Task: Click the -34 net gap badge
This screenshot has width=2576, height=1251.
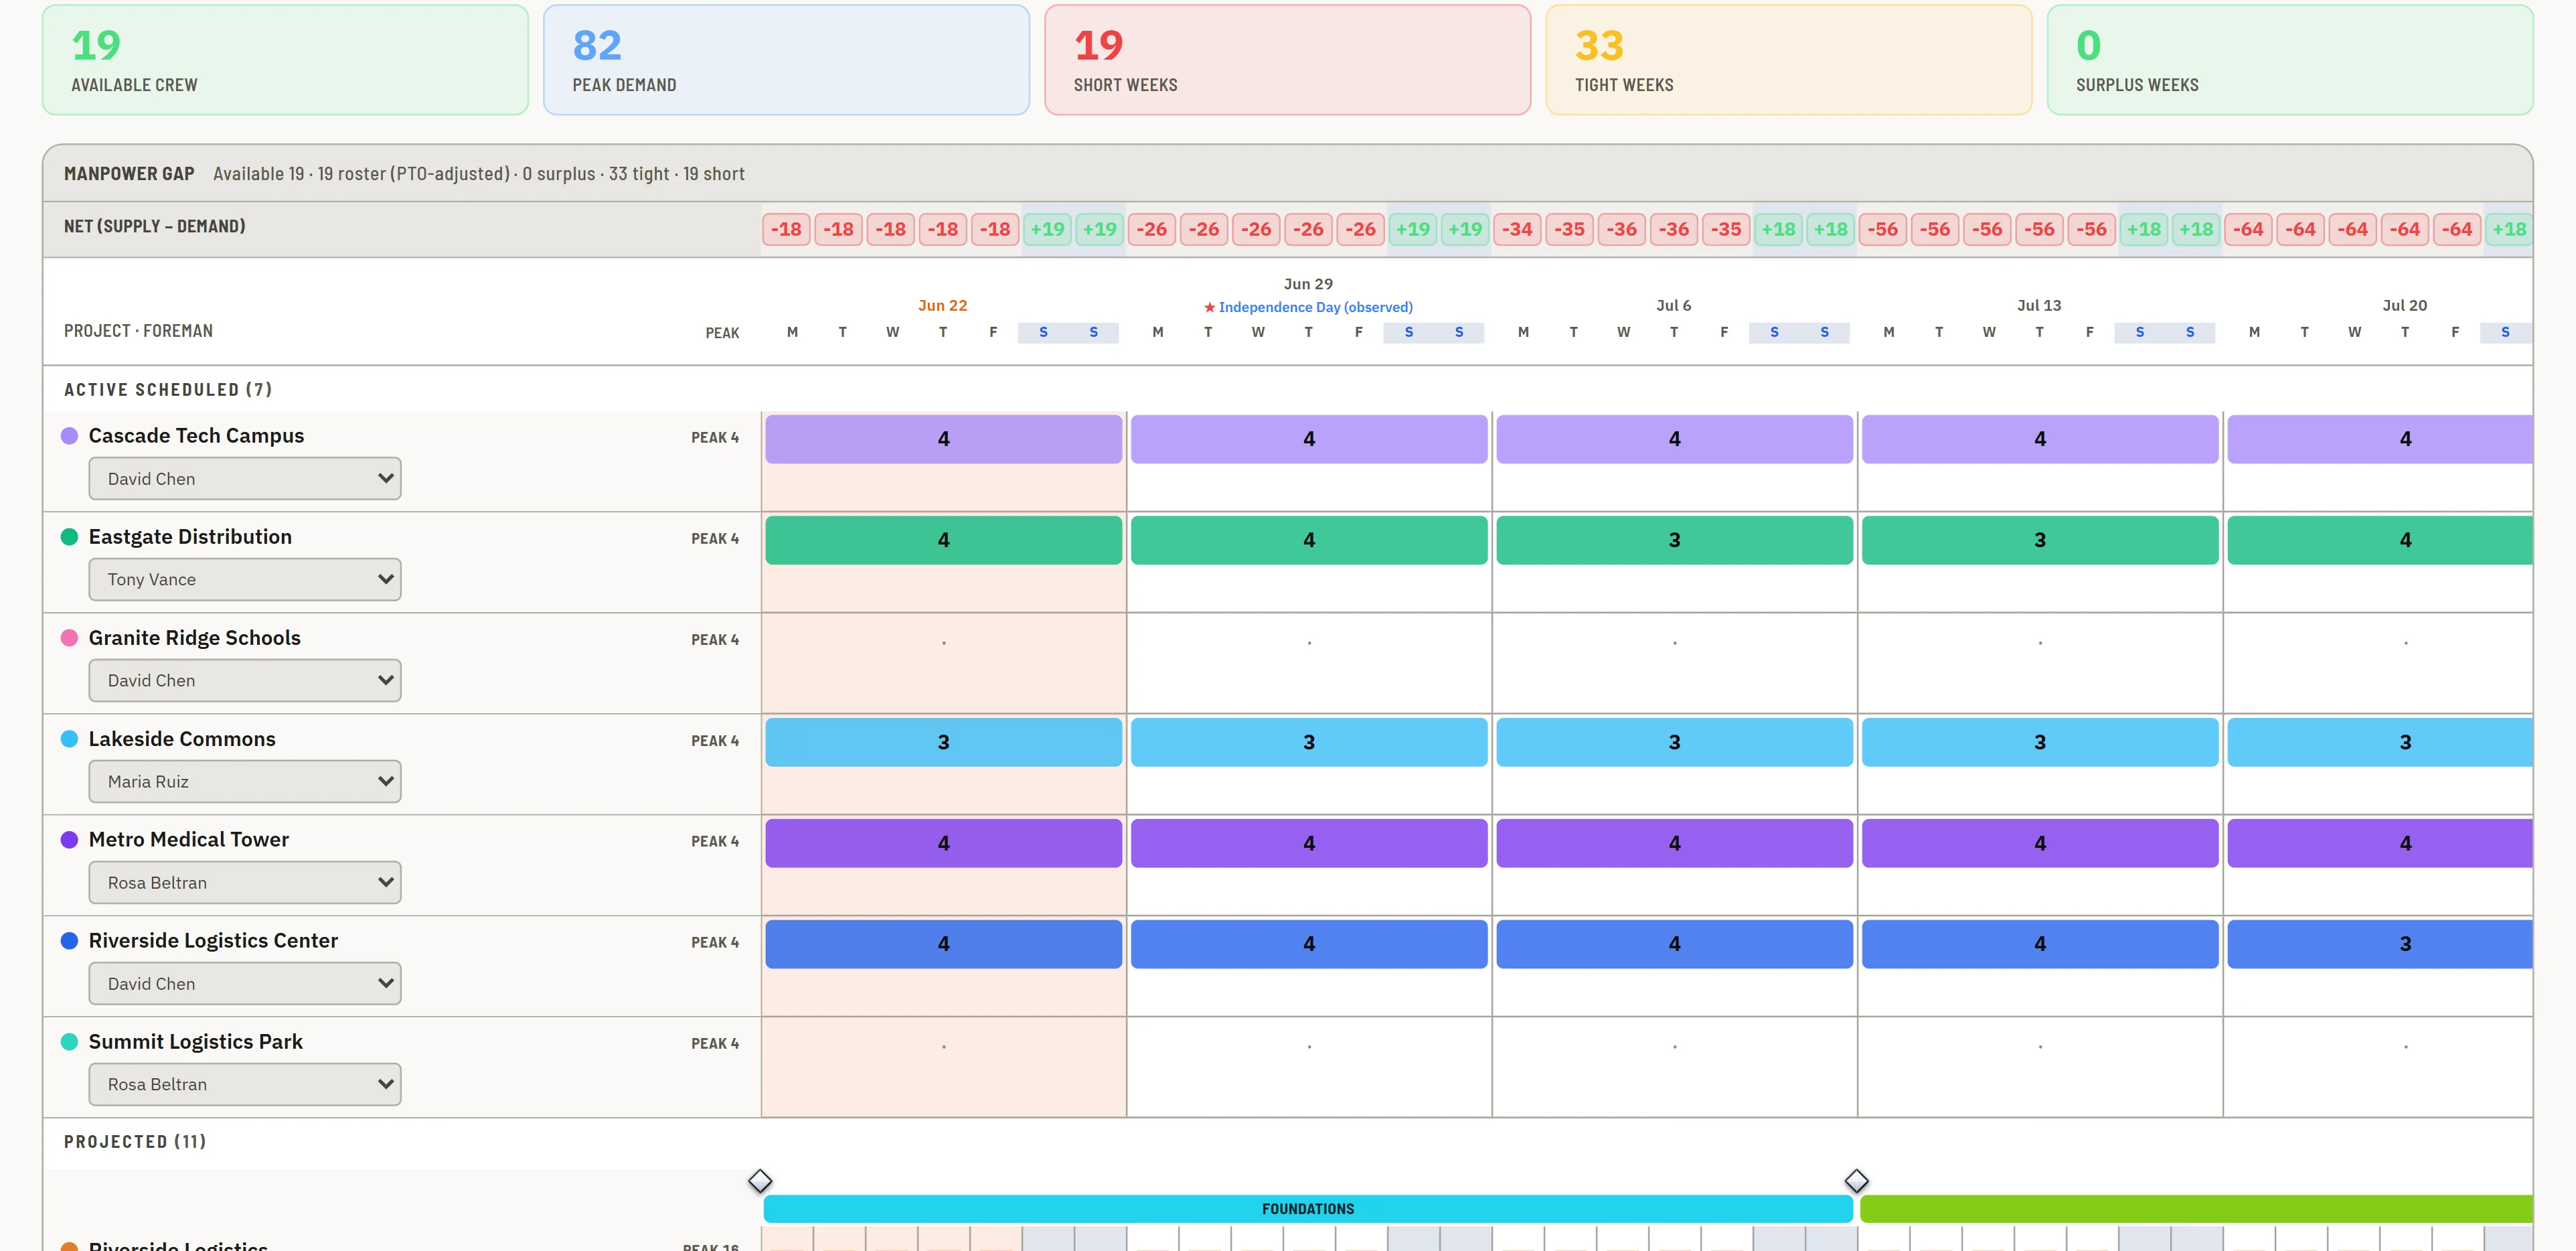Action: click(x=1517, y=229)
